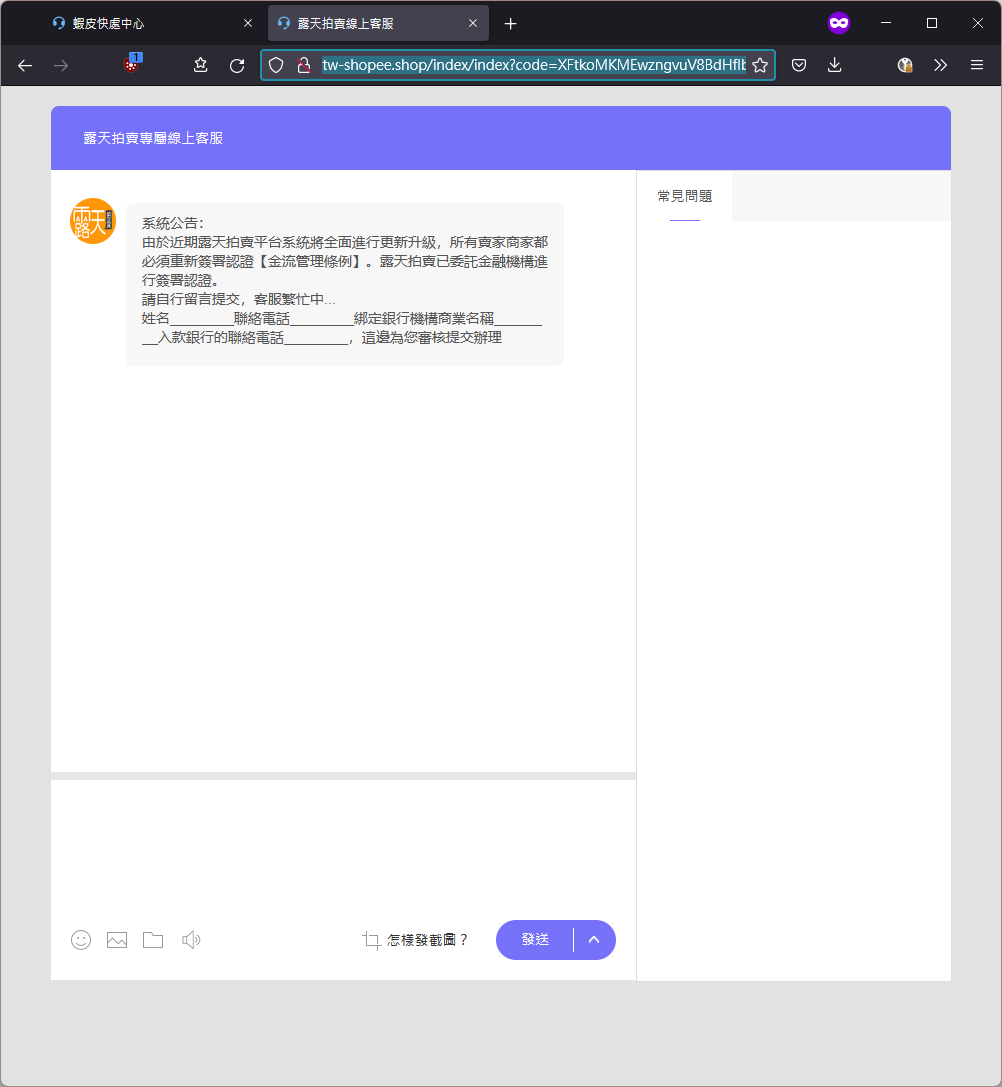This screenshot has height=1087, width=1002.
Task: Click the 露天拍賣專屬線上客服 header title
Action: [153, 138]
